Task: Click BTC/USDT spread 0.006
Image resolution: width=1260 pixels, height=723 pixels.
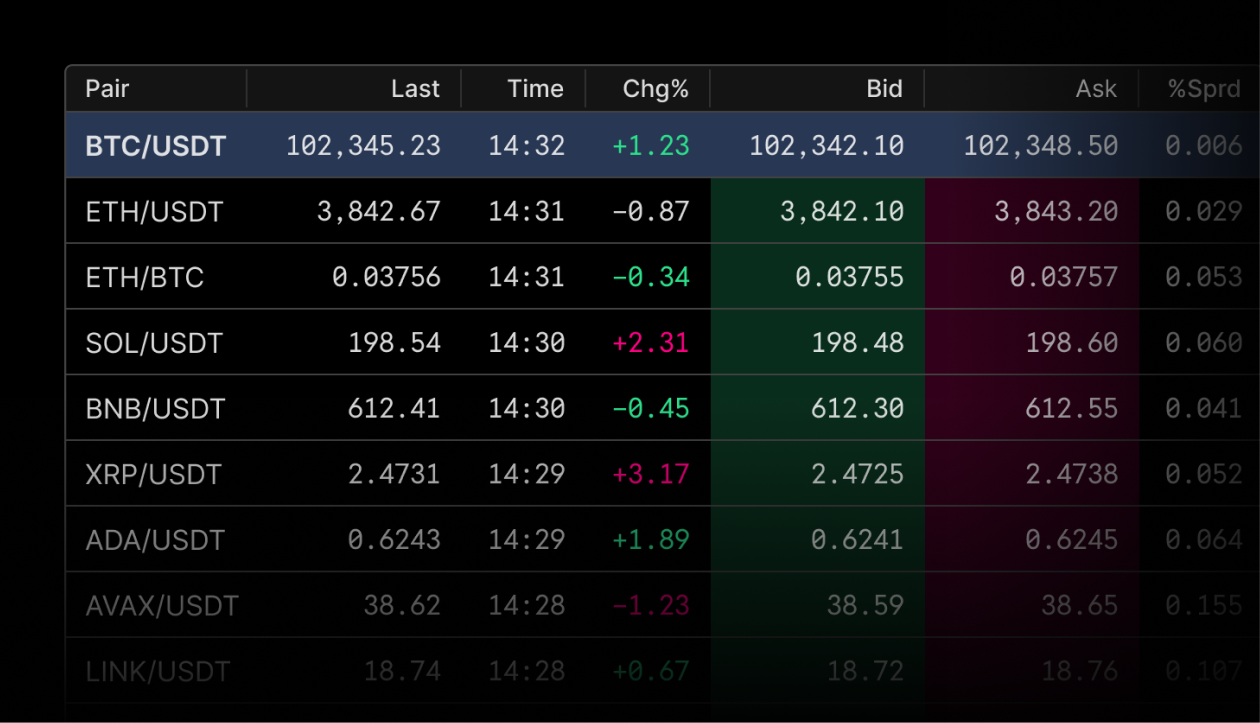Action: [x=1204, y=146]
